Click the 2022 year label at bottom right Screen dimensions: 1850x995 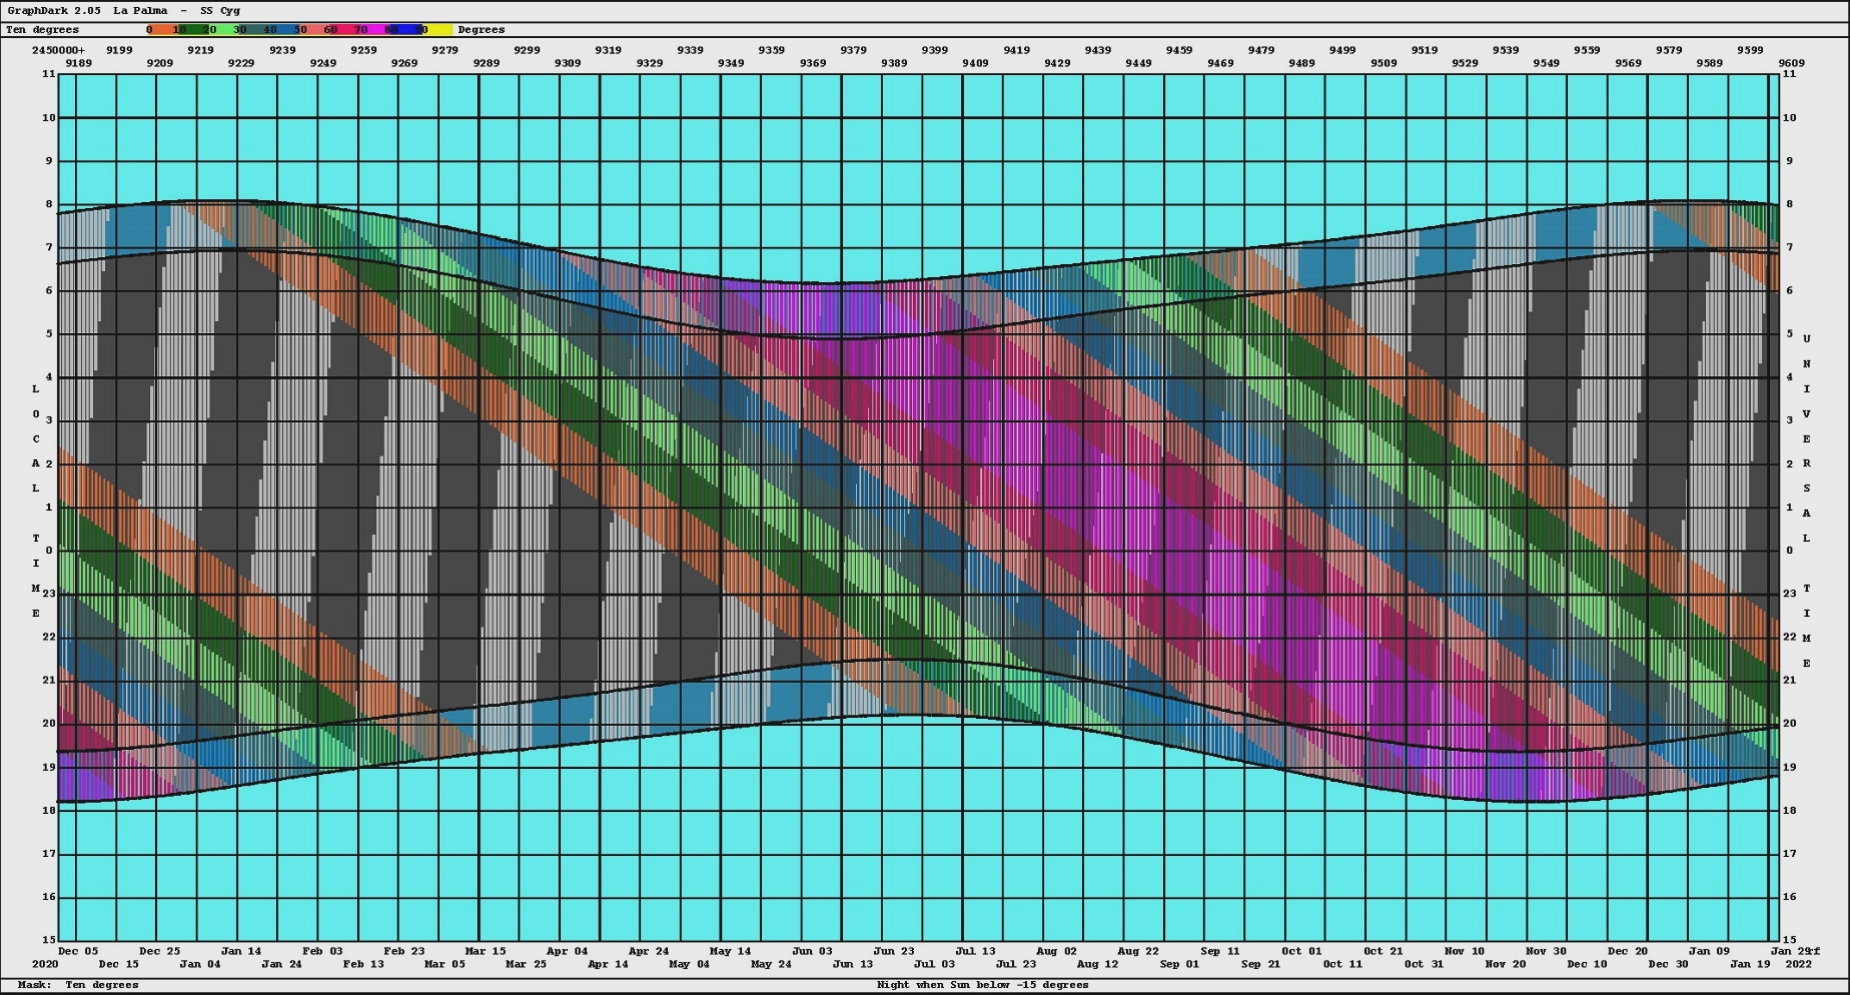point(1798,964)
